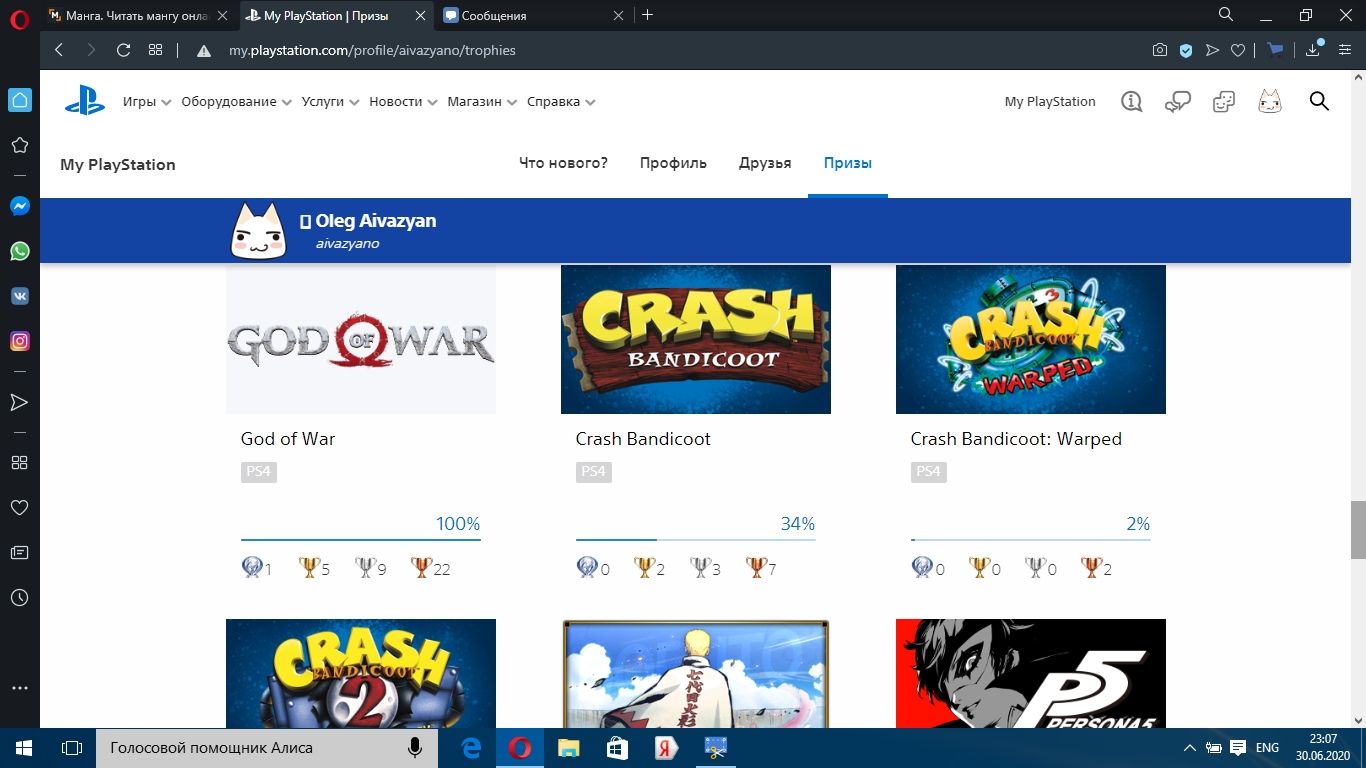Screen dimensions: 1366x768
Task: Open Microsoft Edge from taskbar
Action: pos(471,748)
